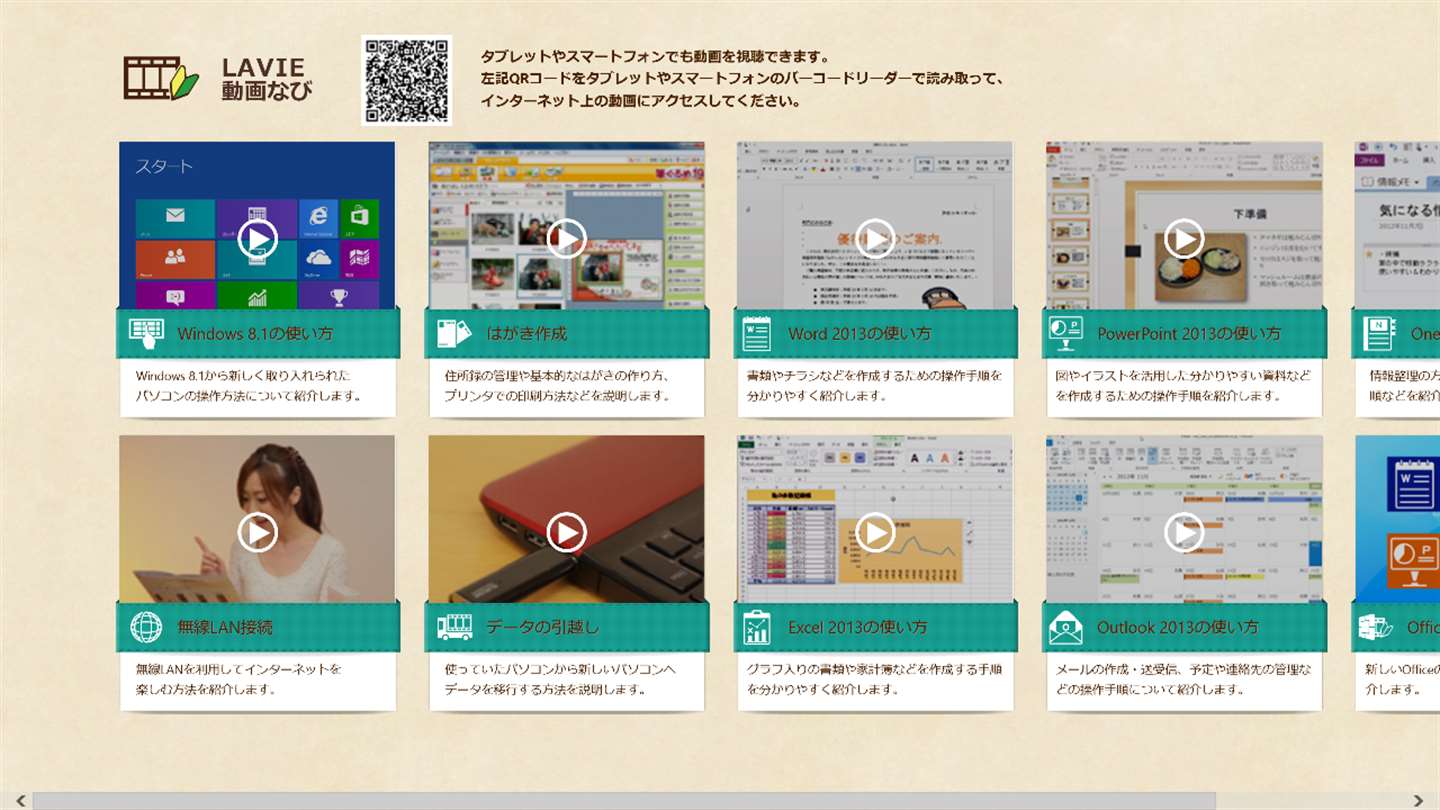Click the Word document icon in the banner
Screen dimensions: 1440x810
(756, 334)
